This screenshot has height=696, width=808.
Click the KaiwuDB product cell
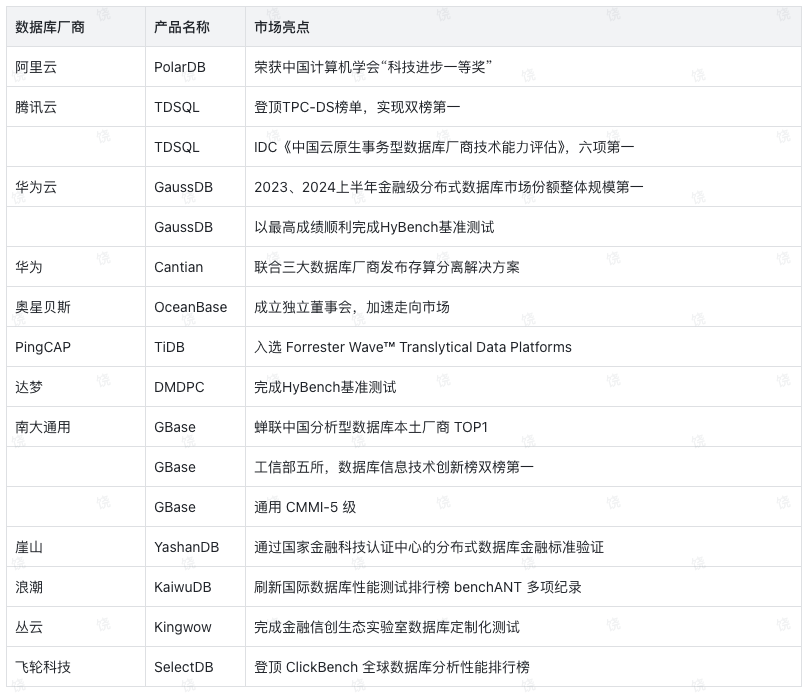(195, 587)
